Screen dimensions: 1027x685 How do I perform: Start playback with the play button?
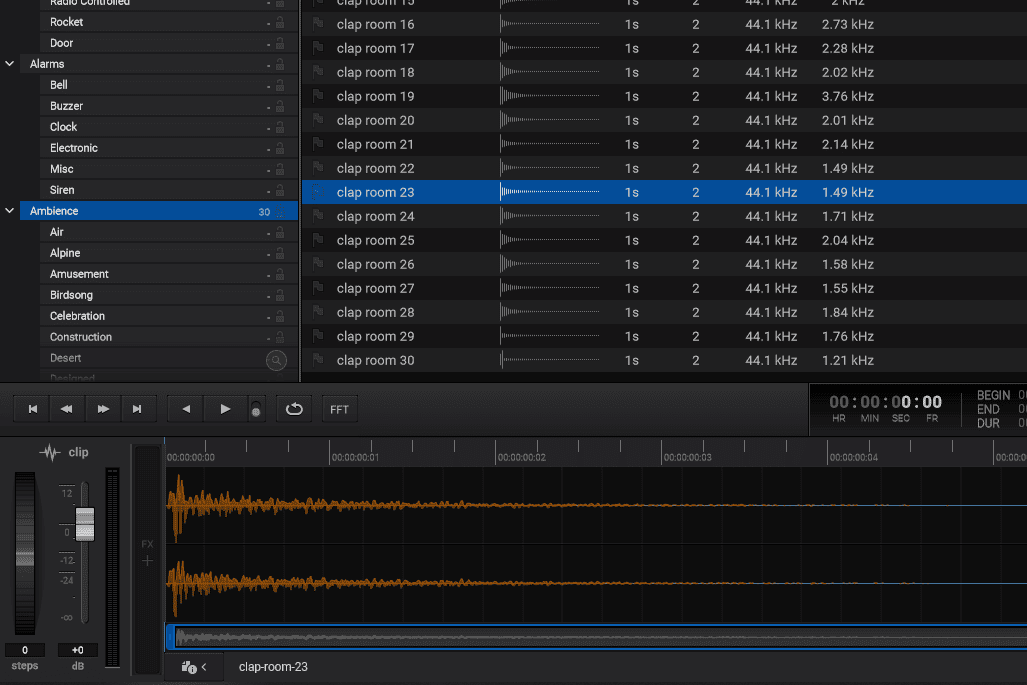pyautogui.click(x=224, y=409)
